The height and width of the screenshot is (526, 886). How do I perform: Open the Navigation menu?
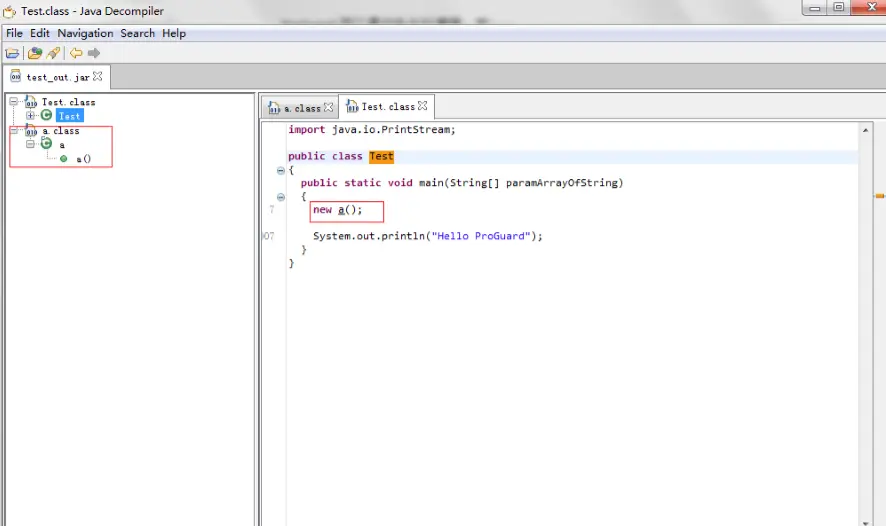(x=85, y=33)
